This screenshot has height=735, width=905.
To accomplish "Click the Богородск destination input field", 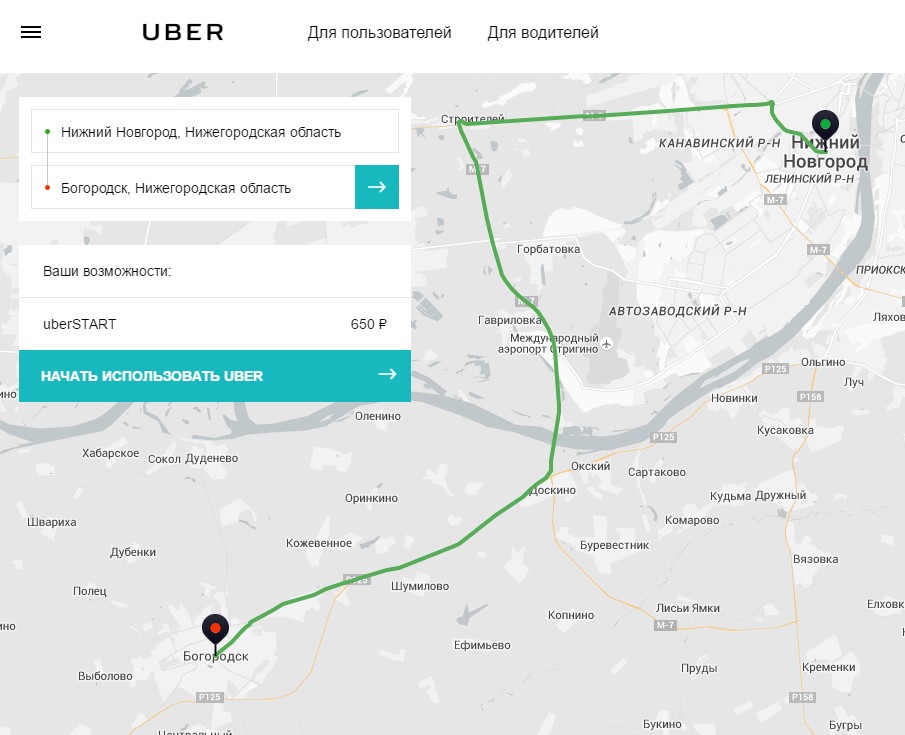I will pyautogui.click(x=193, y=187).
